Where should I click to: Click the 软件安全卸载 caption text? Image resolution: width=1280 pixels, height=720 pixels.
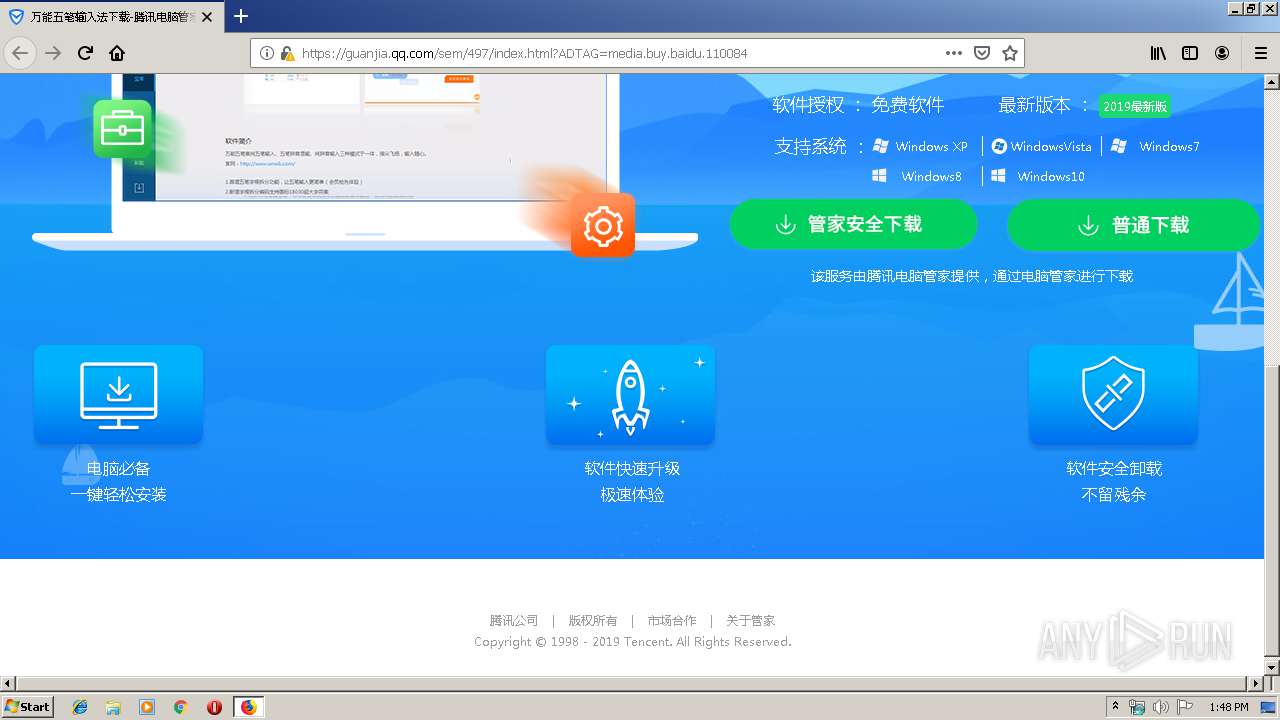click(x=1114, y=468)
